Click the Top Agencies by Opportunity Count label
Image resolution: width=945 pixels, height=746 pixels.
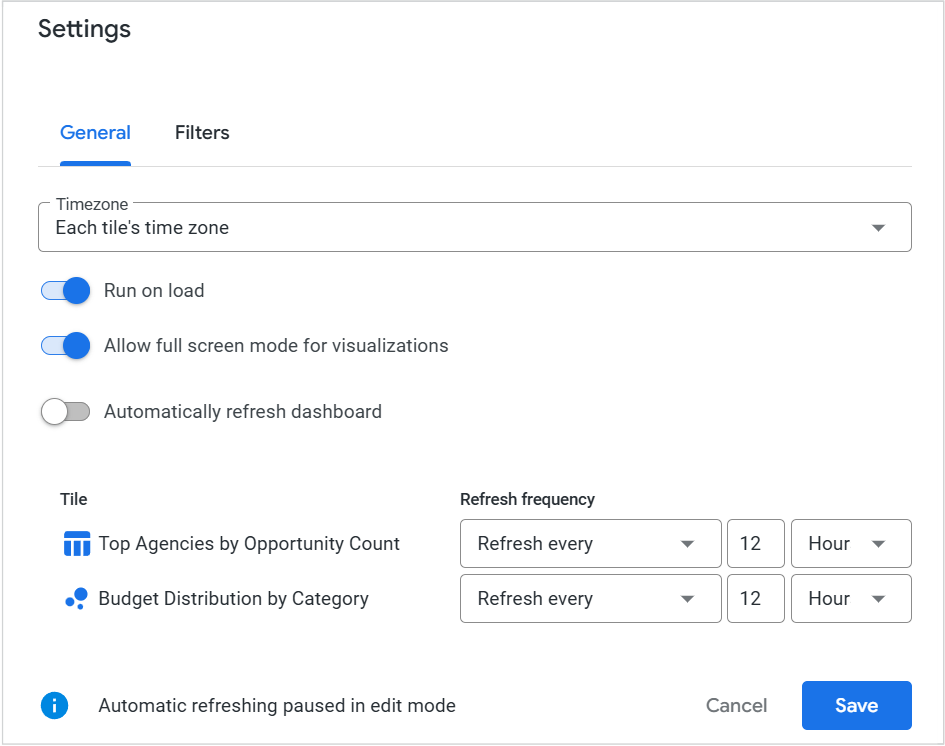[249, 544]
